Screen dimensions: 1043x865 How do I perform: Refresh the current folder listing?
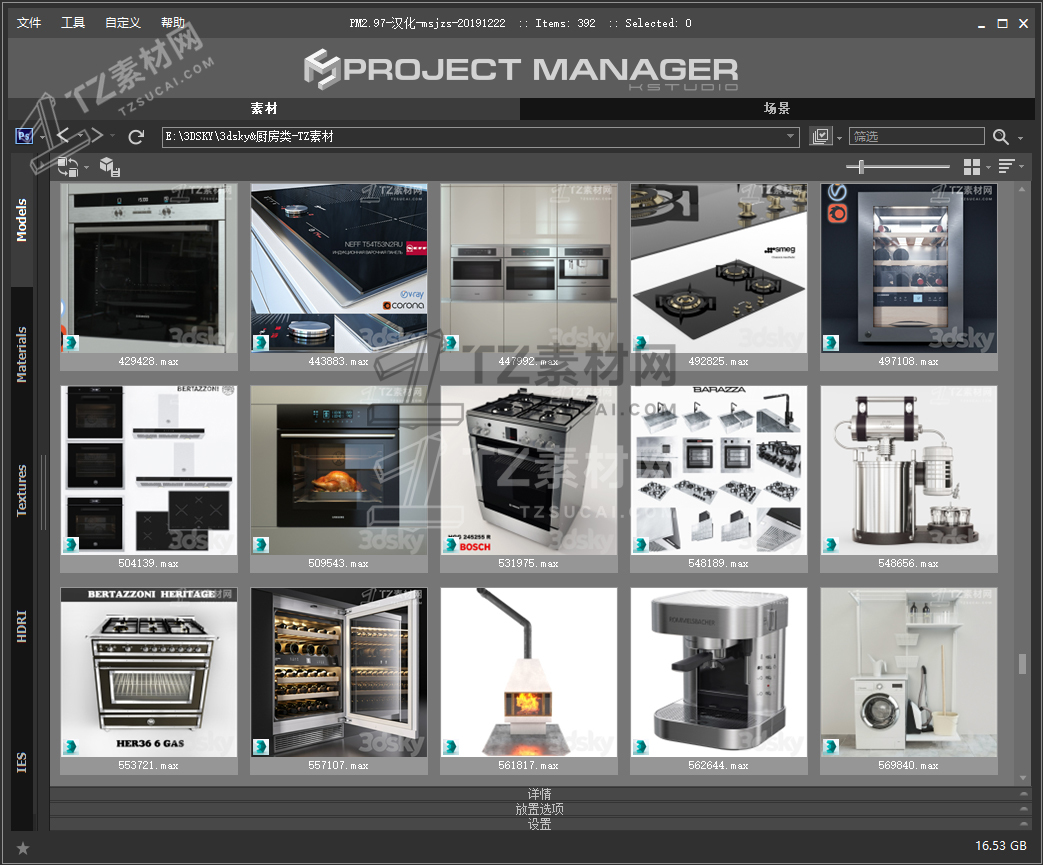pyautogui.click(x=136, y=137)
